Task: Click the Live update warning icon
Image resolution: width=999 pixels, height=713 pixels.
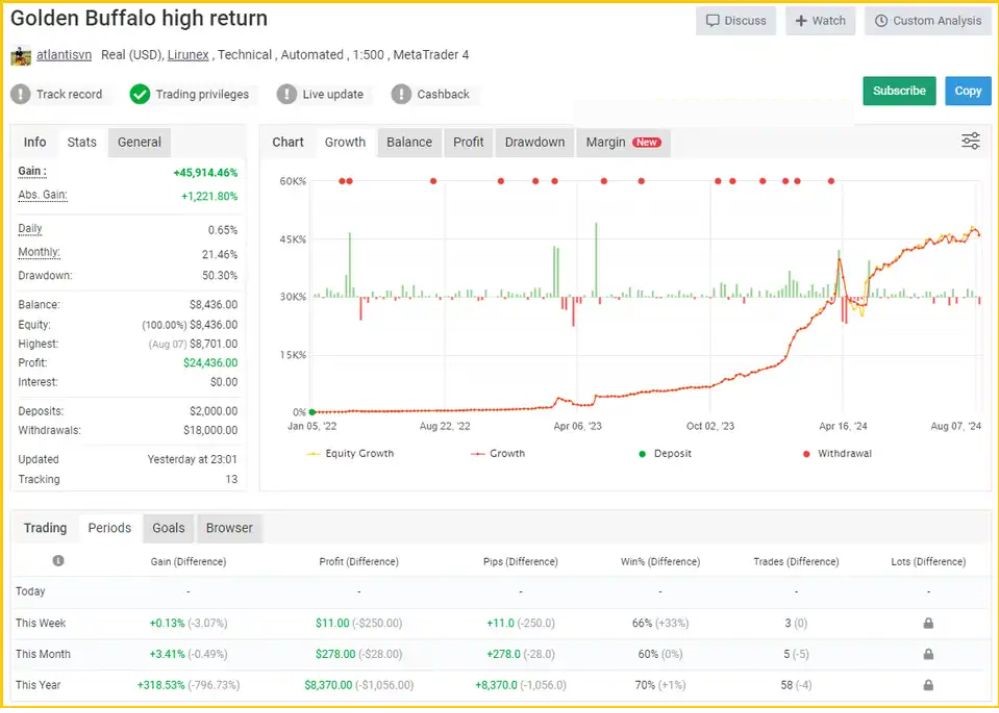Action: click(287, 94)
